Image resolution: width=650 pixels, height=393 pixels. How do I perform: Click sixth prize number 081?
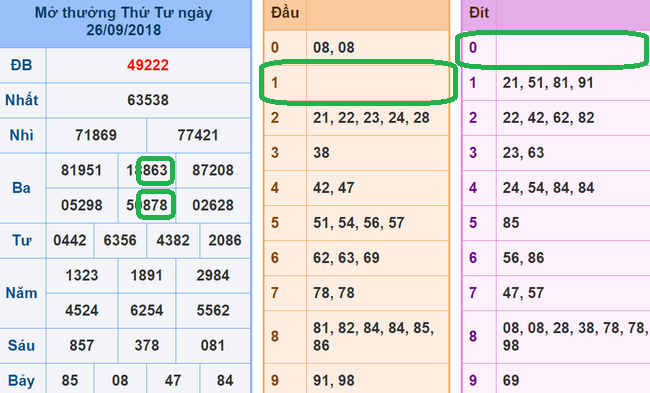point(213,345)
